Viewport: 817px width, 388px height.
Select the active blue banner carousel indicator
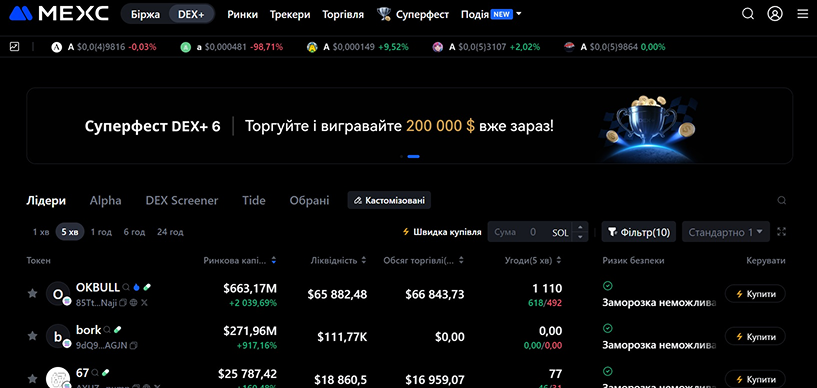[414, 156]
